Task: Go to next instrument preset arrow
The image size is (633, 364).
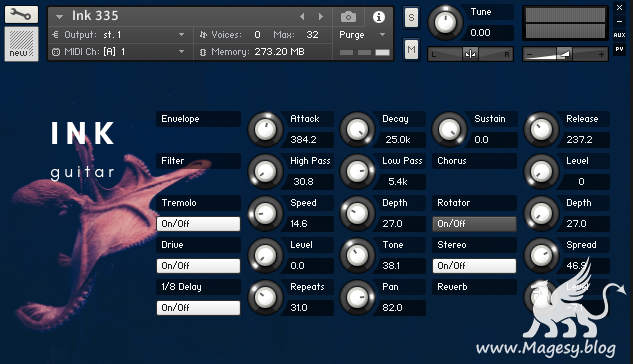Action: (321, 17)
